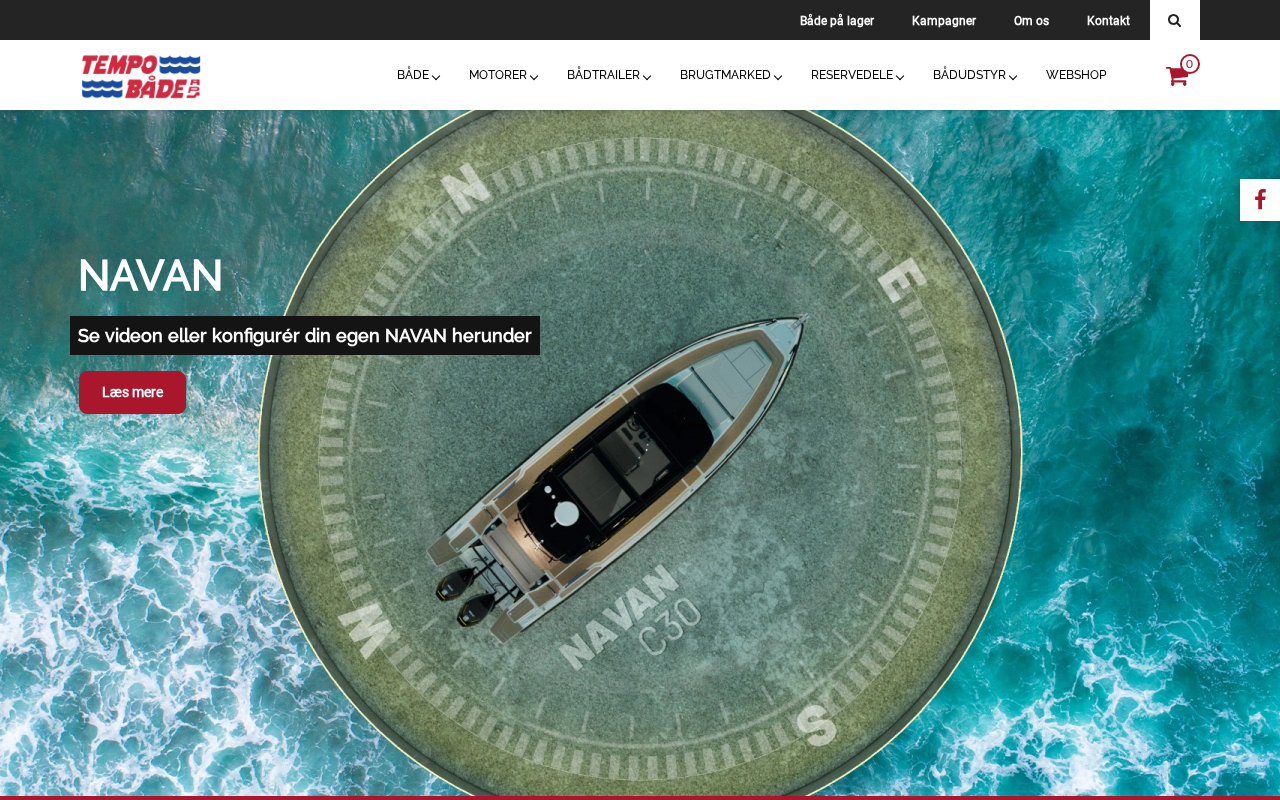The image size is (1280, 800).
Task: Visit the Om os page
Action: coord(1031,20)
